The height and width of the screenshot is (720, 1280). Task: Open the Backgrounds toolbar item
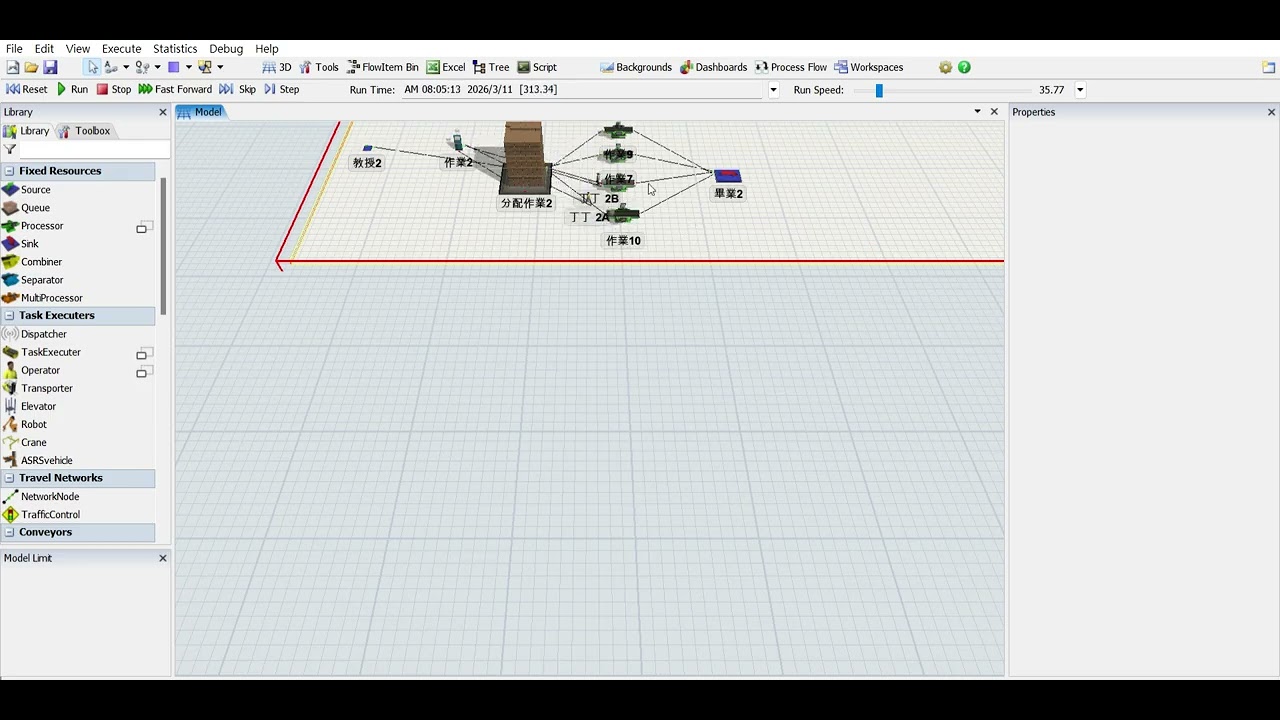(x=636, y=67)
